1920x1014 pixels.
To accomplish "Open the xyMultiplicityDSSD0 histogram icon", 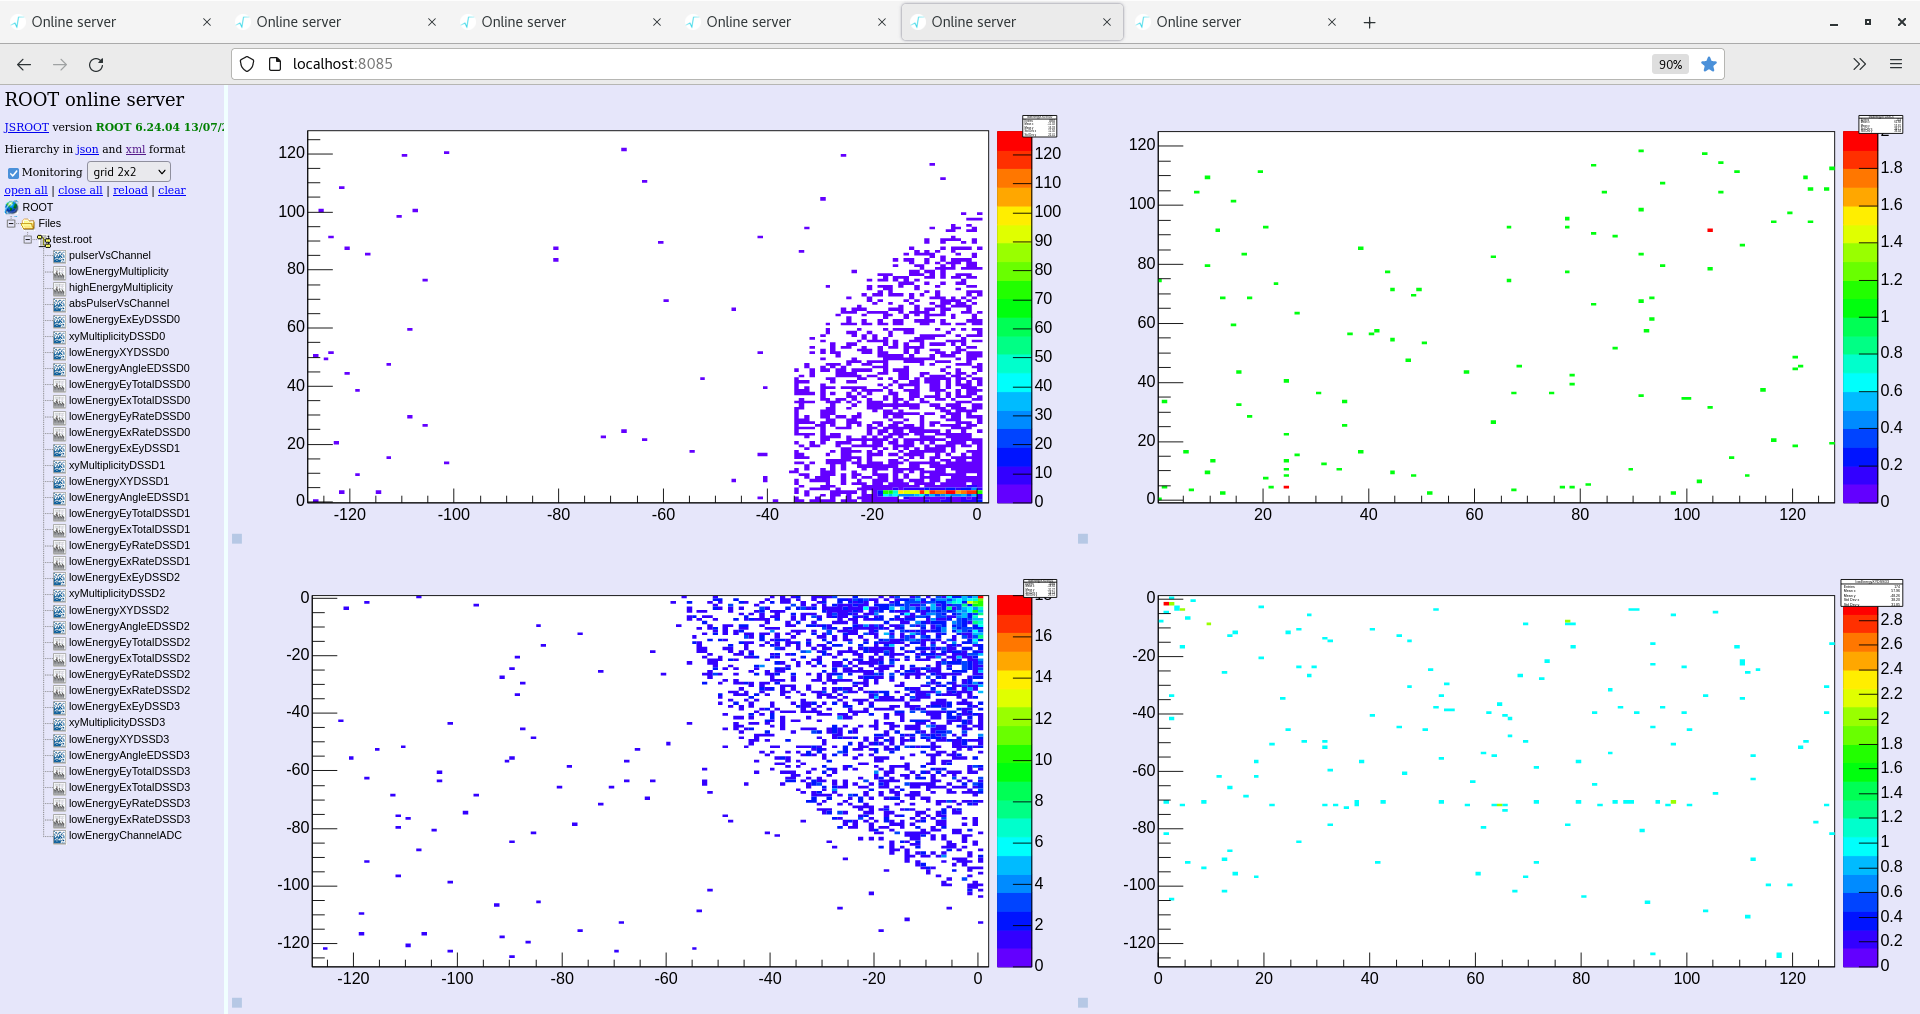I will tap(59, 336).
